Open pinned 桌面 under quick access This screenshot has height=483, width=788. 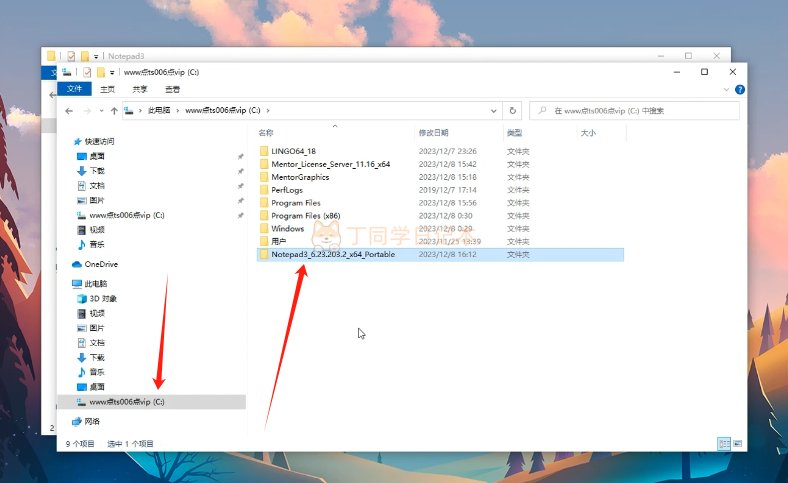pyautogui.click(x=97, y=156)
